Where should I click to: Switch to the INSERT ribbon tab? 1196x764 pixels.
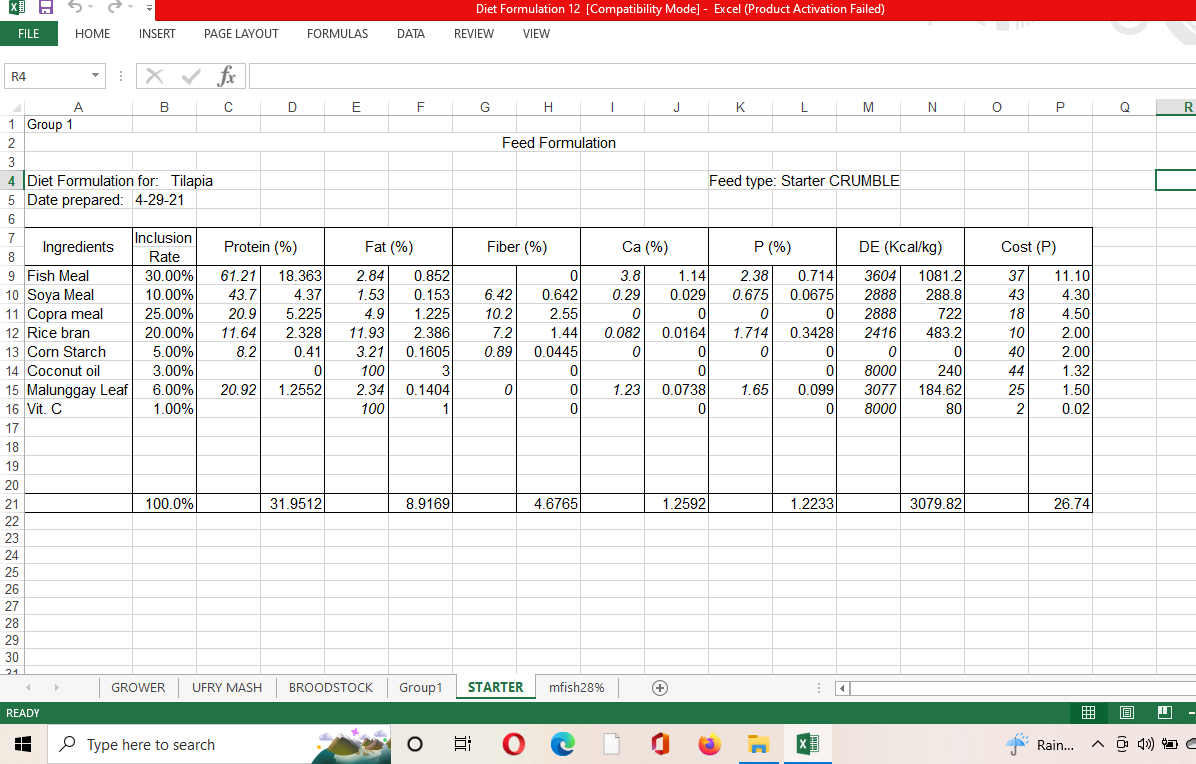(157, 34)
